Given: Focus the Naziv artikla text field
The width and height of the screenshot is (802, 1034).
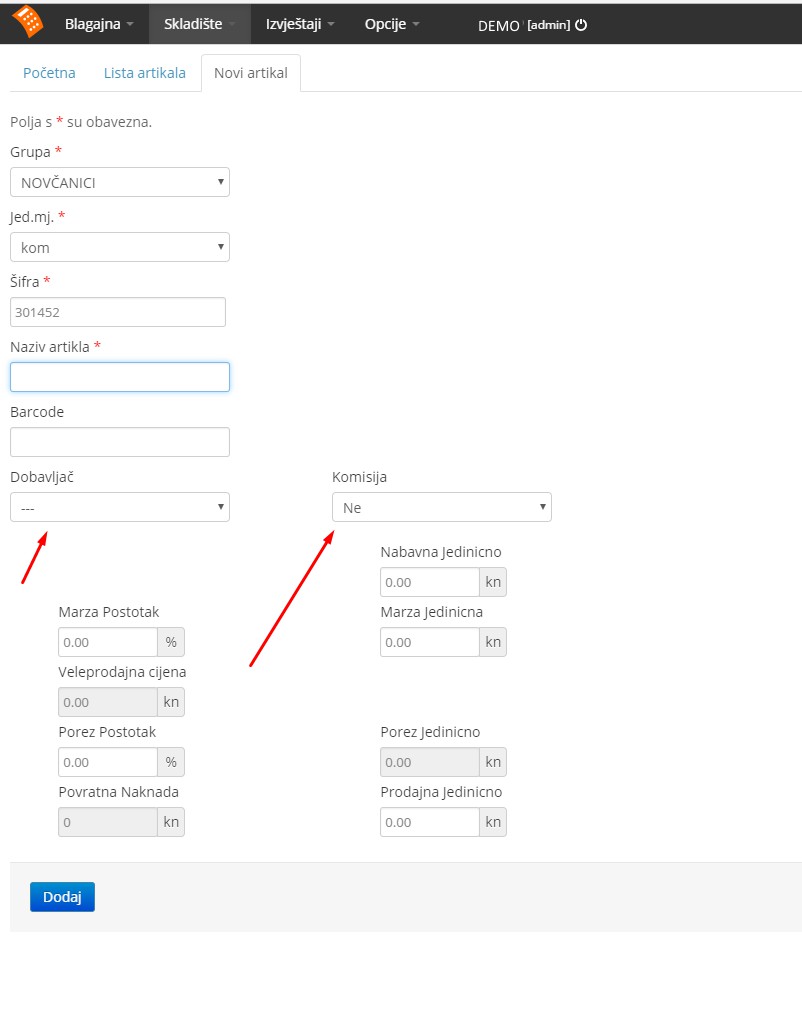Looking at the screenshot, I should click(x=120, y=377).
